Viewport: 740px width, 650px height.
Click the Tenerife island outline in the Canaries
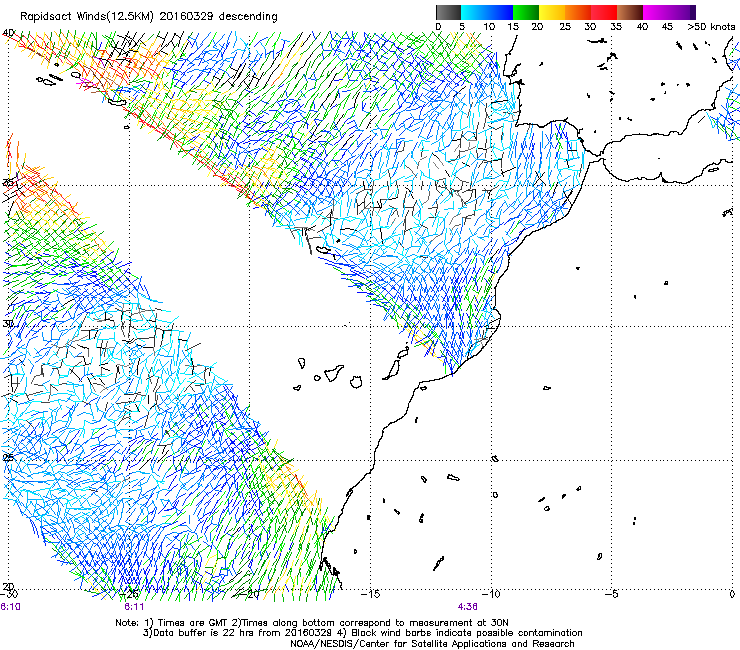333,373
